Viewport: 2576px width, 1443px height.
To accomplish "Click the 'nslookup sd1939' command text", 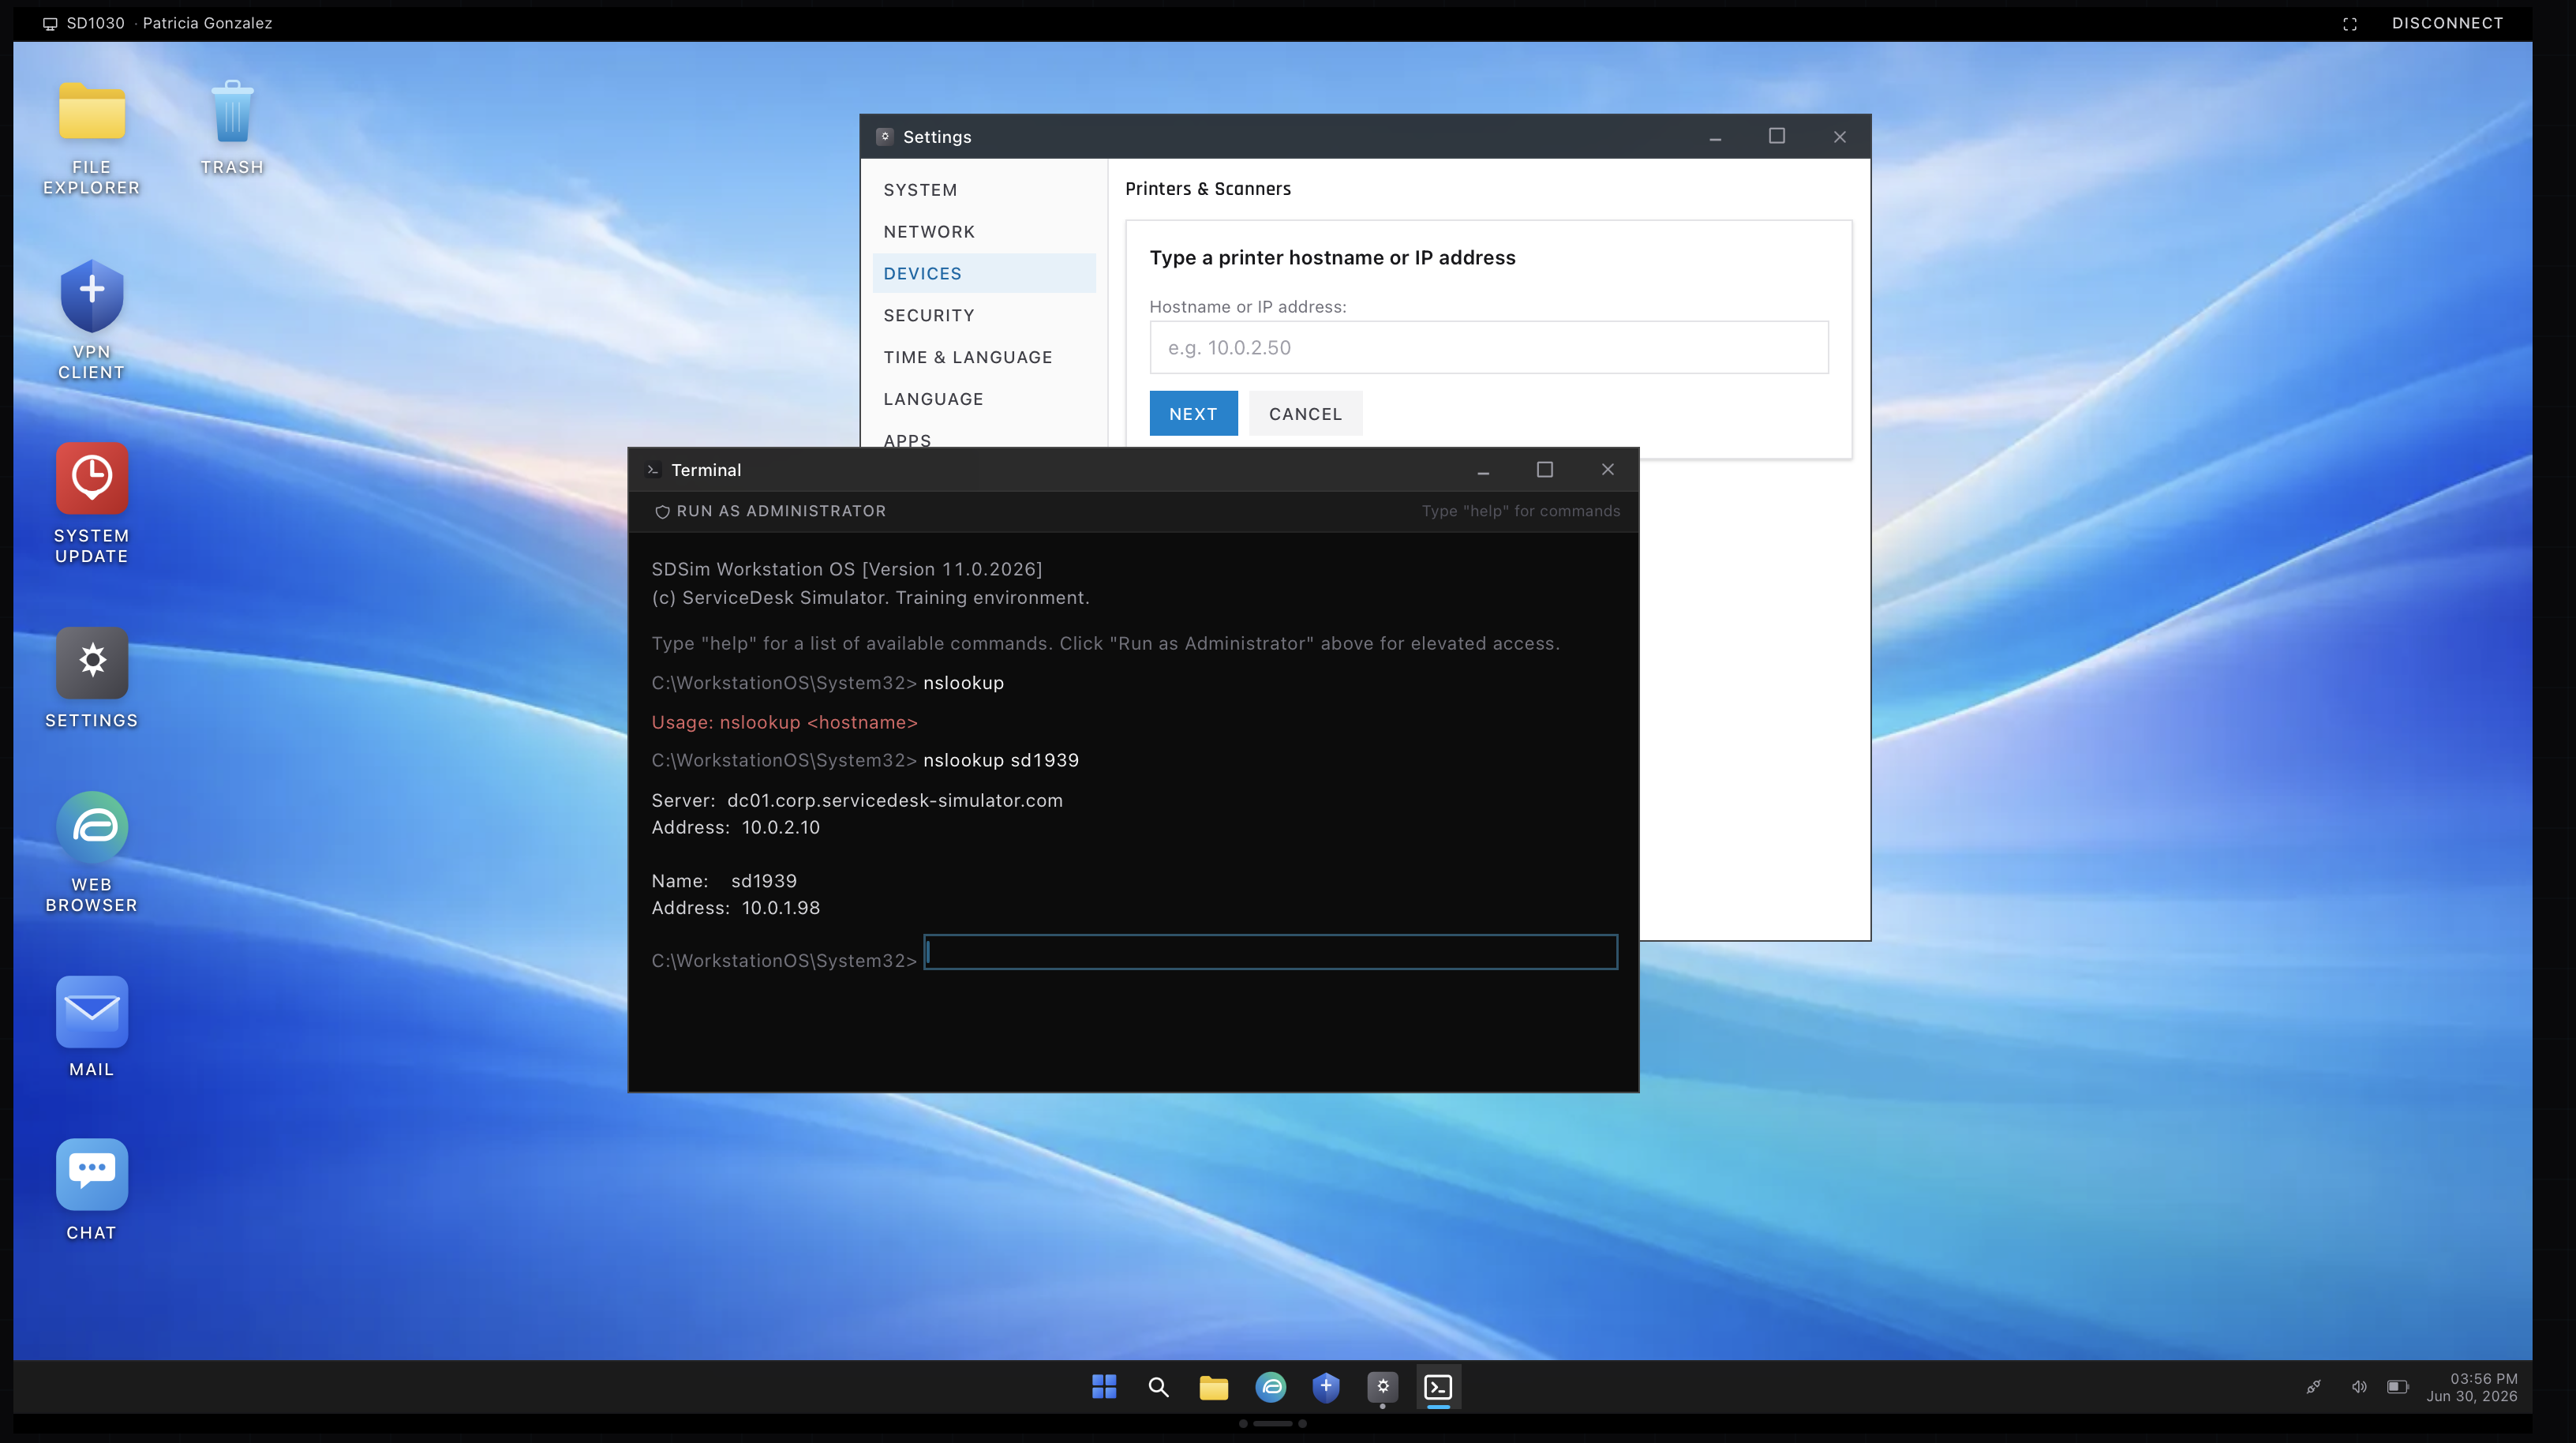I will 1001,760.
